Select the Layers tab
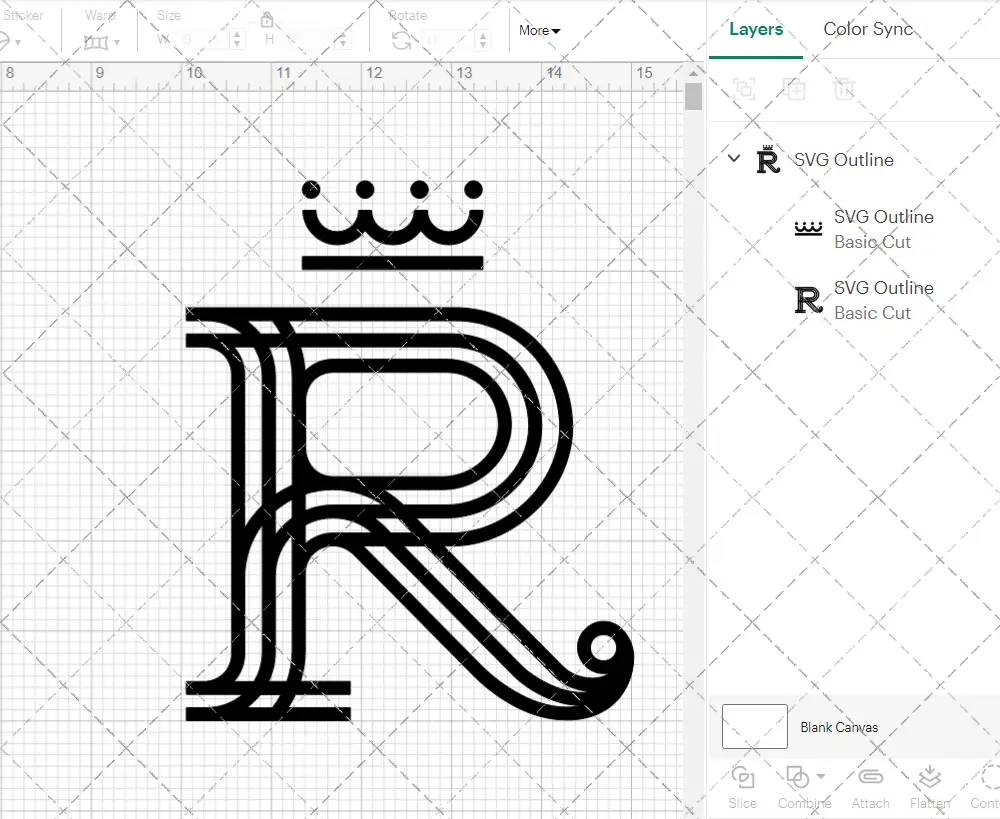This screenshot has height=819, width=1000. (x=755, y=29)
